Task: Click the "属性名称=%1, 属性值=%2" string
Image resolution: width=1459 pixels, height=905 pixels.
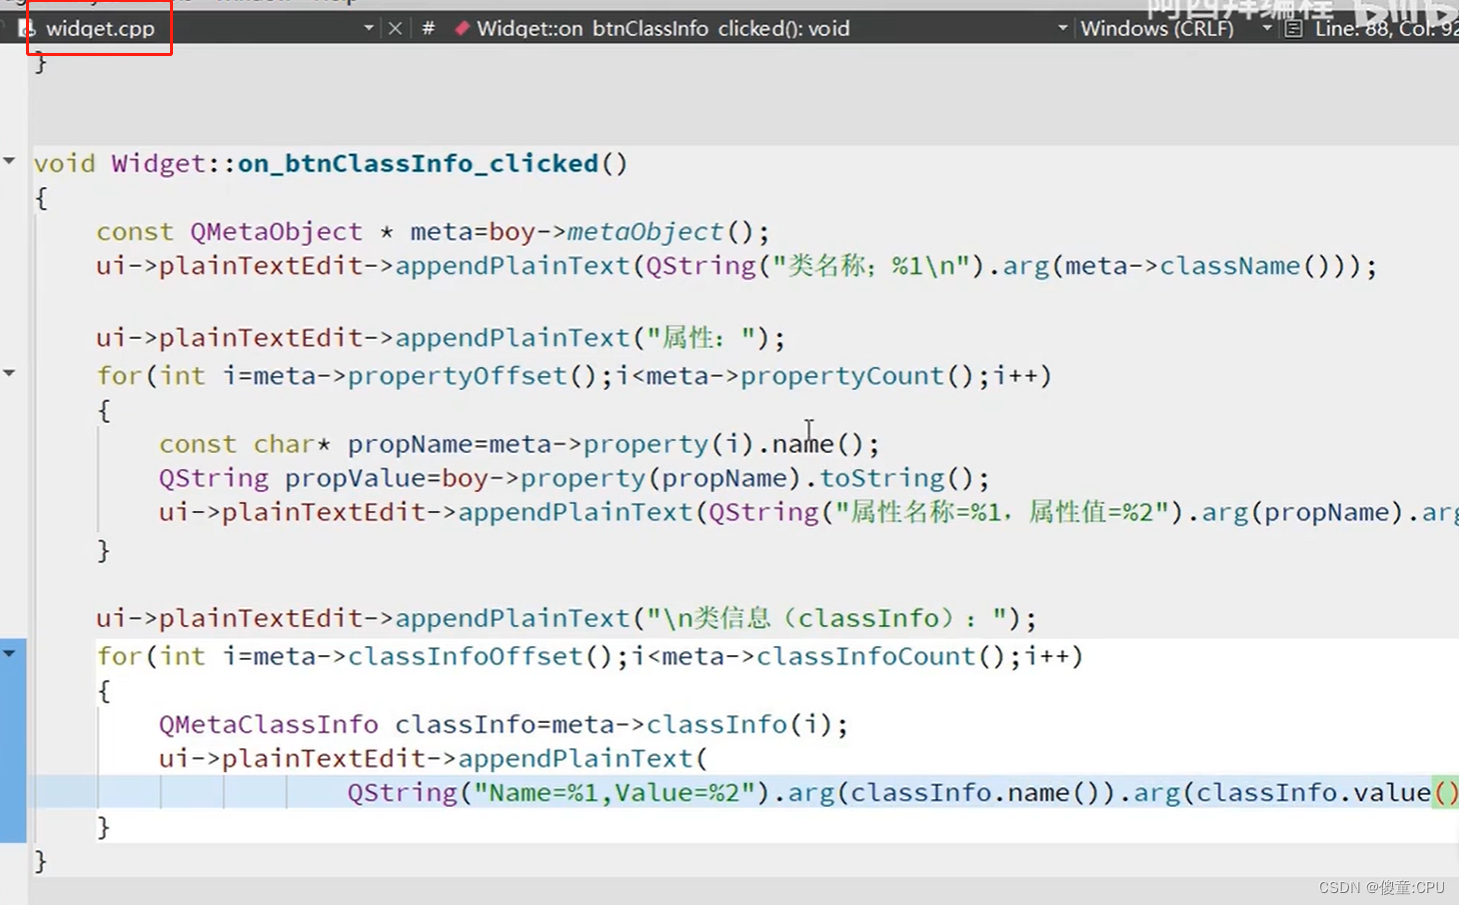Action: 1003,512
